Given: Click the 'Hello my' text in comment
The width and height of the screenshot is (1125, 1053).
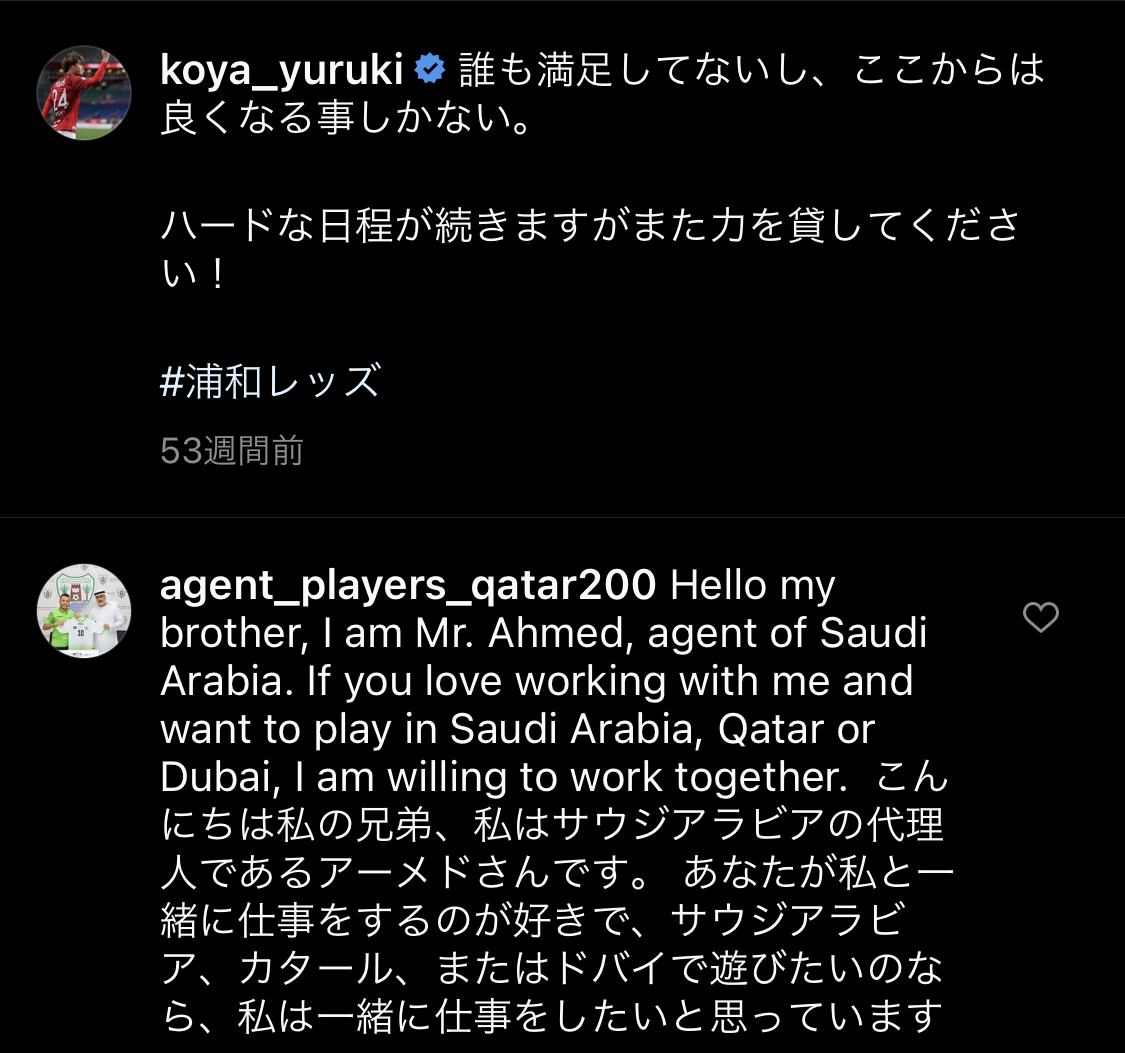Looking at the screenshot, I should [752, 585].
